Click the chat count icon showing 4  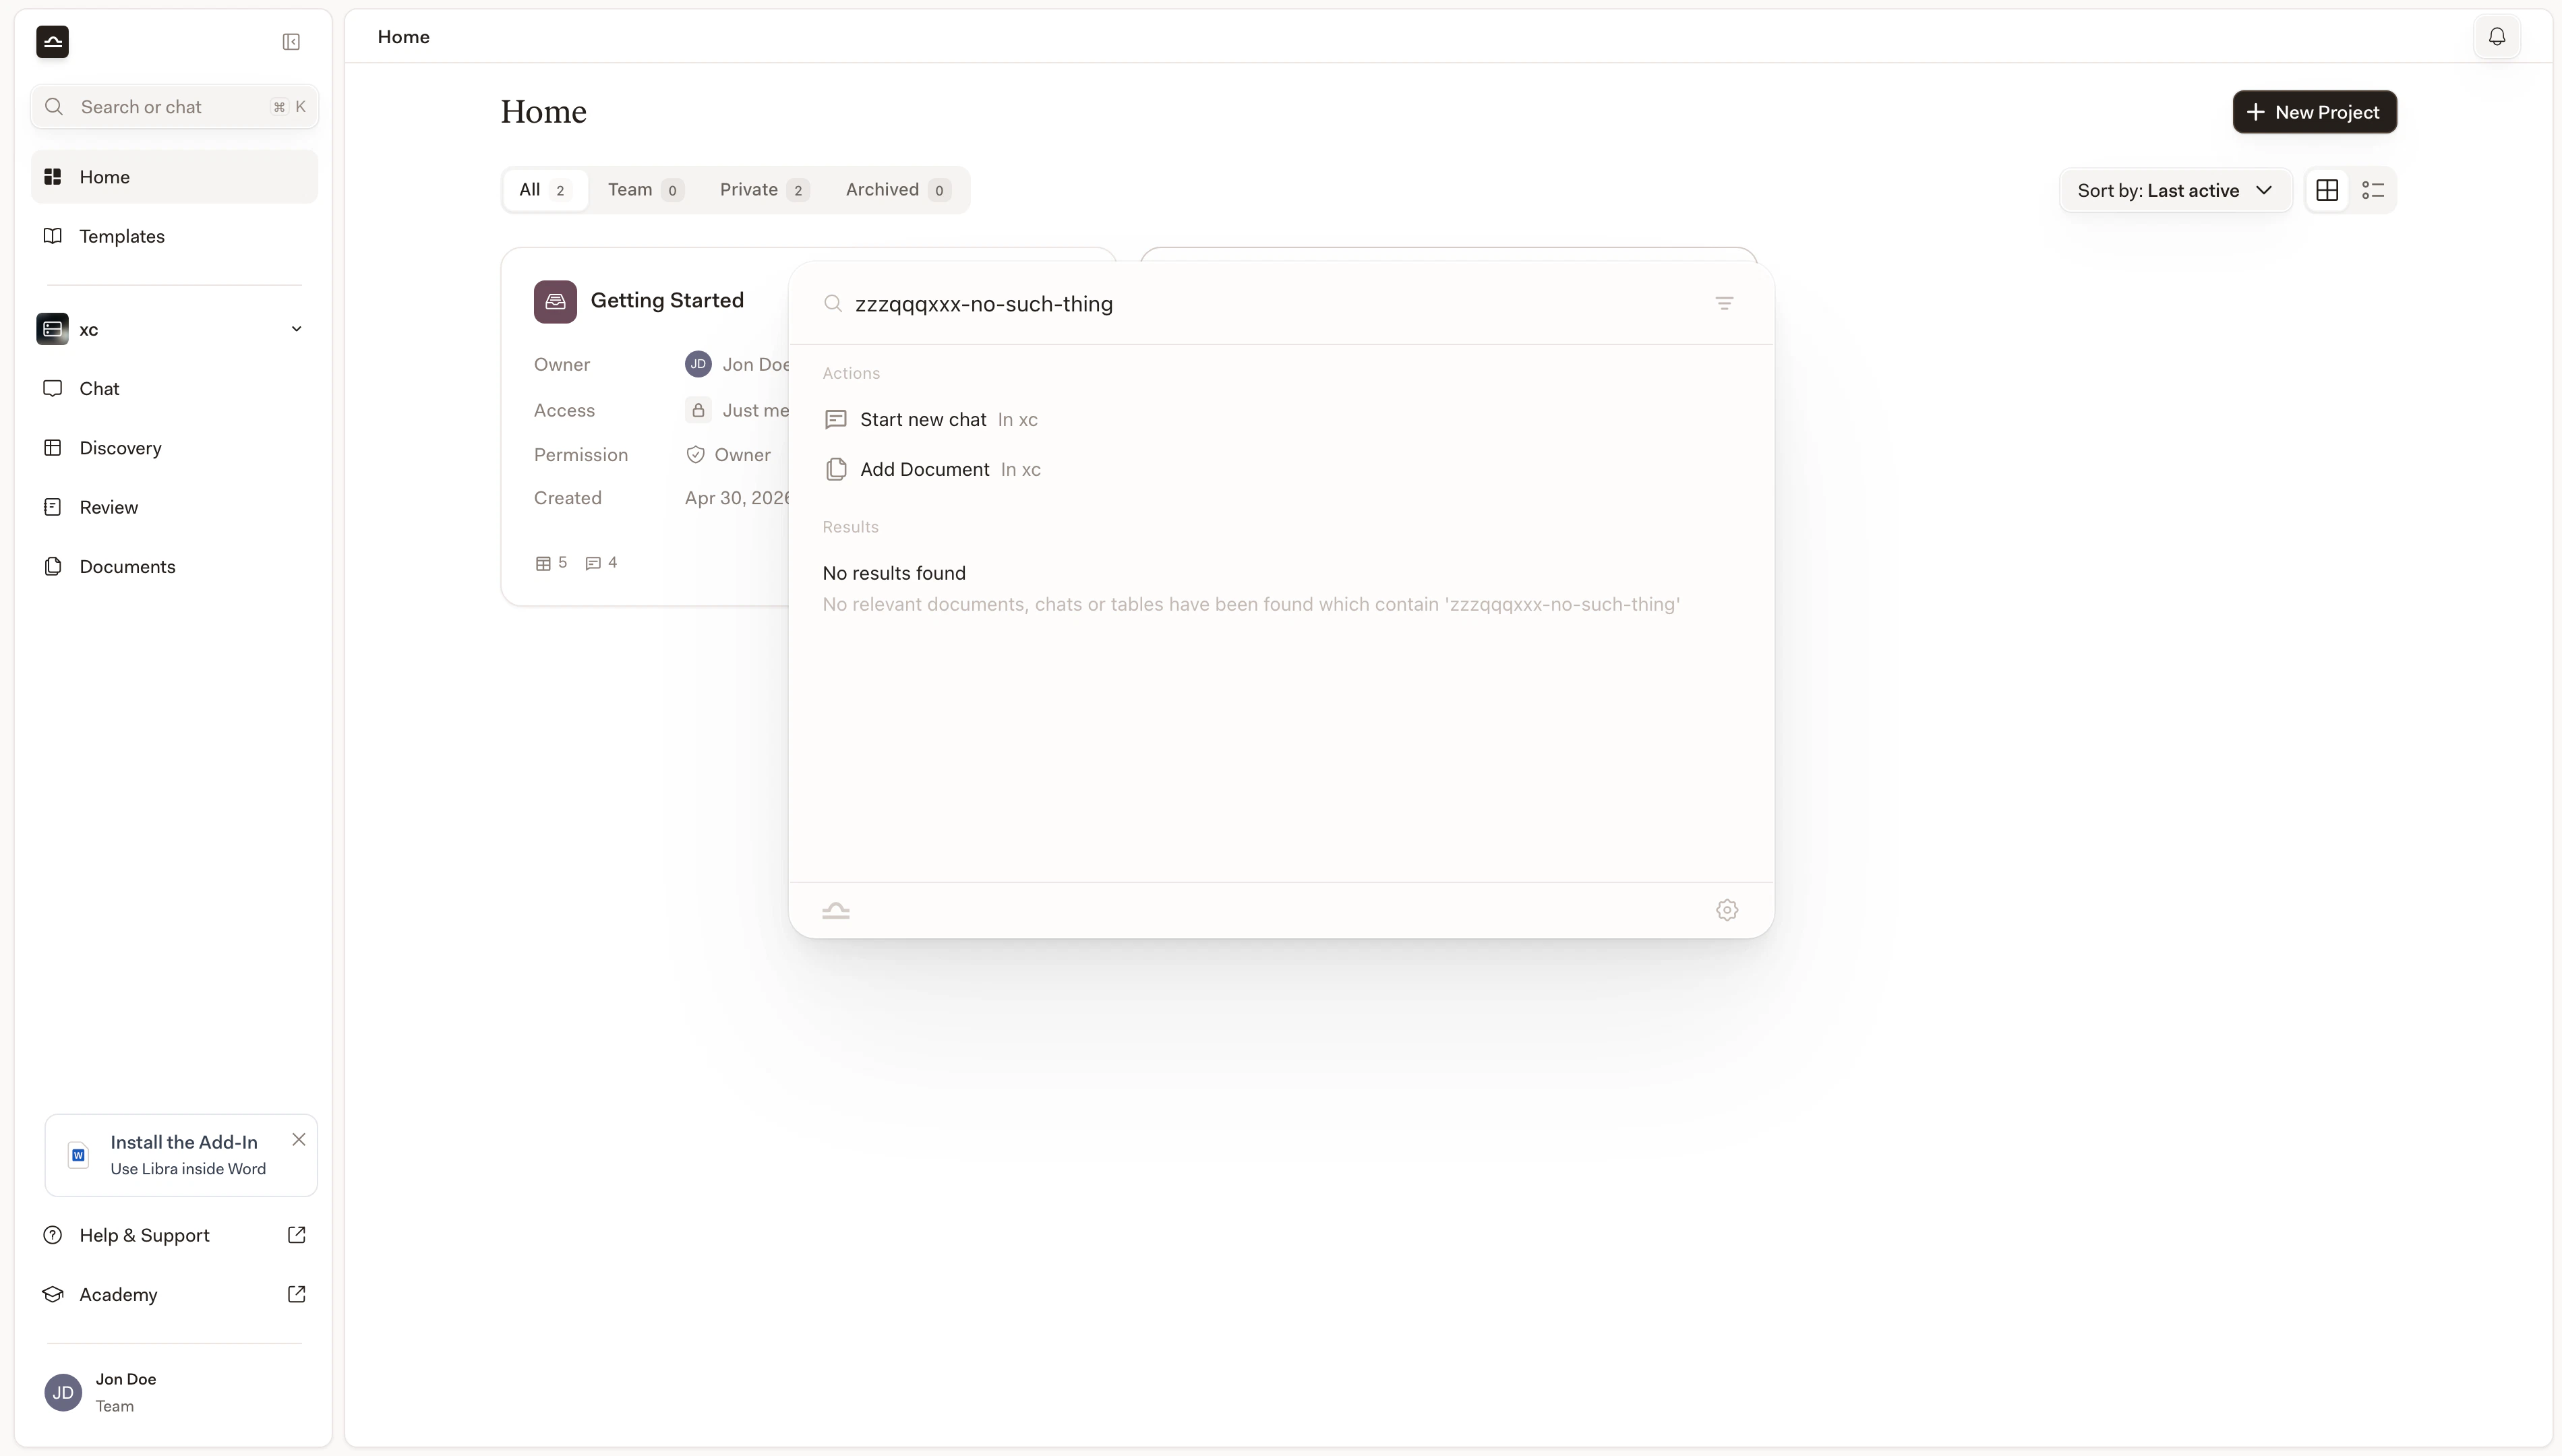pyautogui.click(x=593, y=563)
